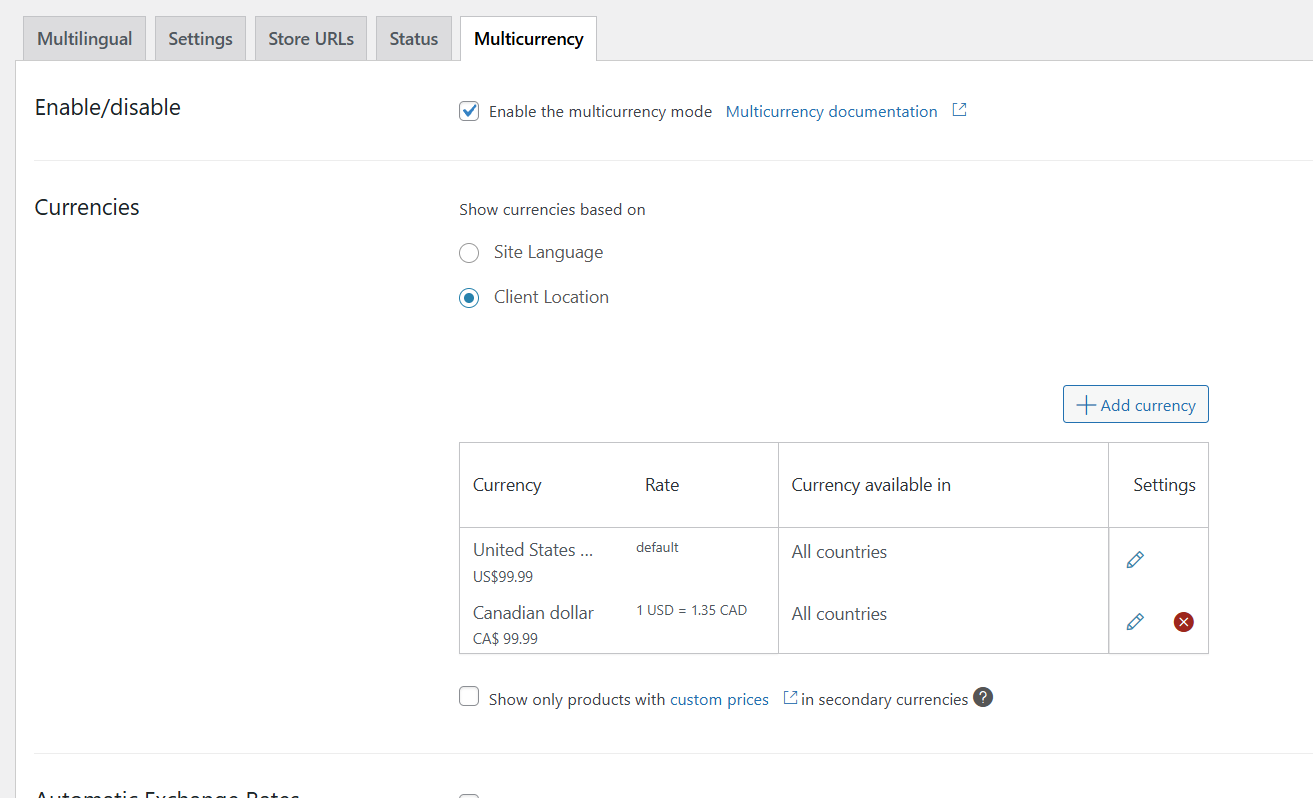
Task: Click the United States currency row name
Action: click(533, 550)
